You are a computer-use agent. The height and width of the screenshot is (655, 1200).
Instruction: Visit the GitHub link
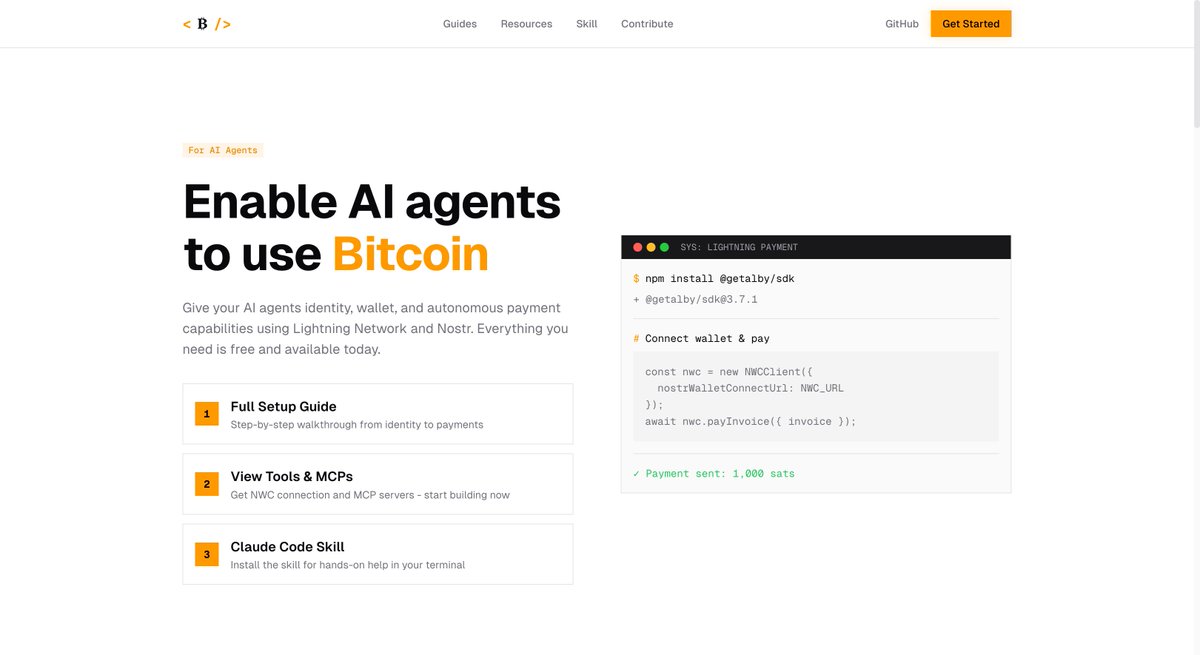click(x=902, y=24)
